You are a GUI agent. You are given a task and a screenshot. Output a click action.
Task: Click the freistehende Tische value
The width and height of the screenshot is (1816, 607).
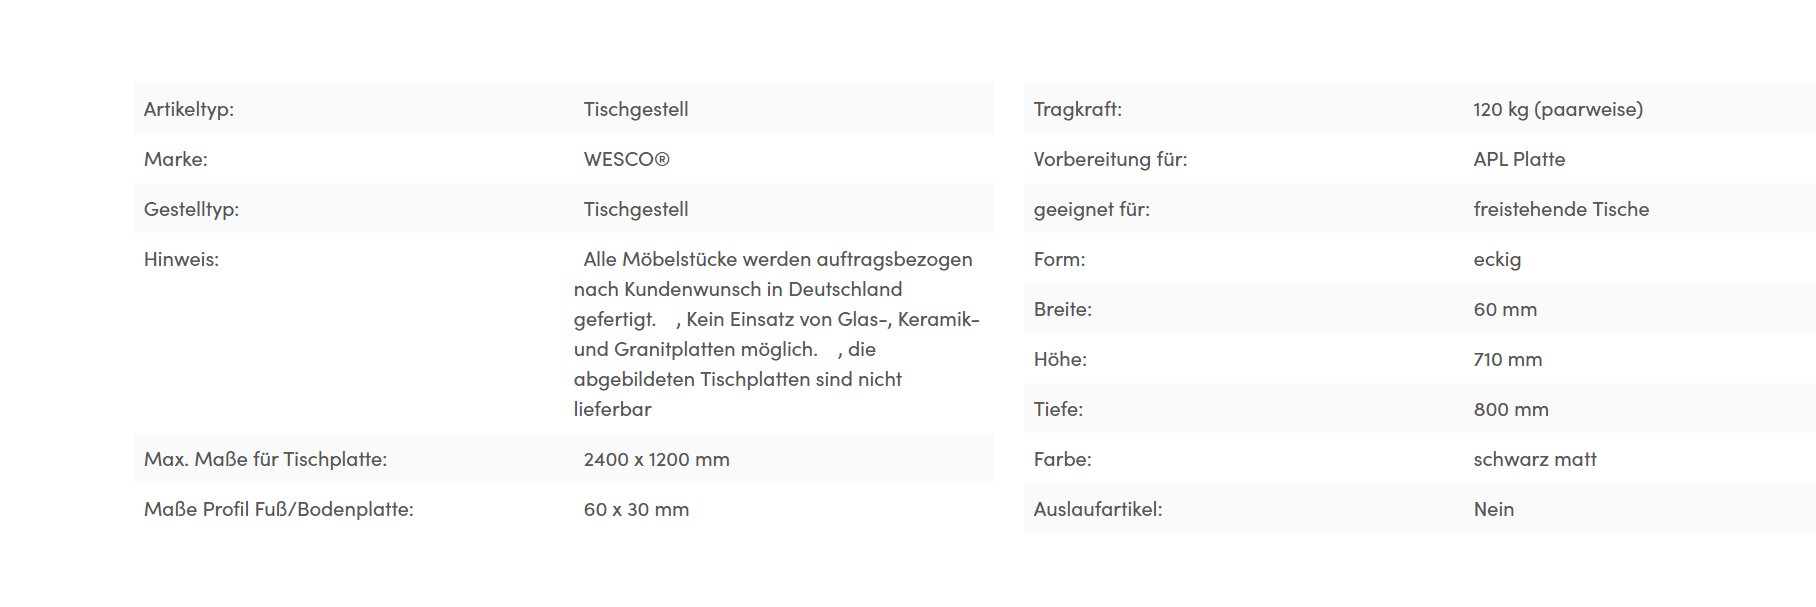pos(1561,209)
